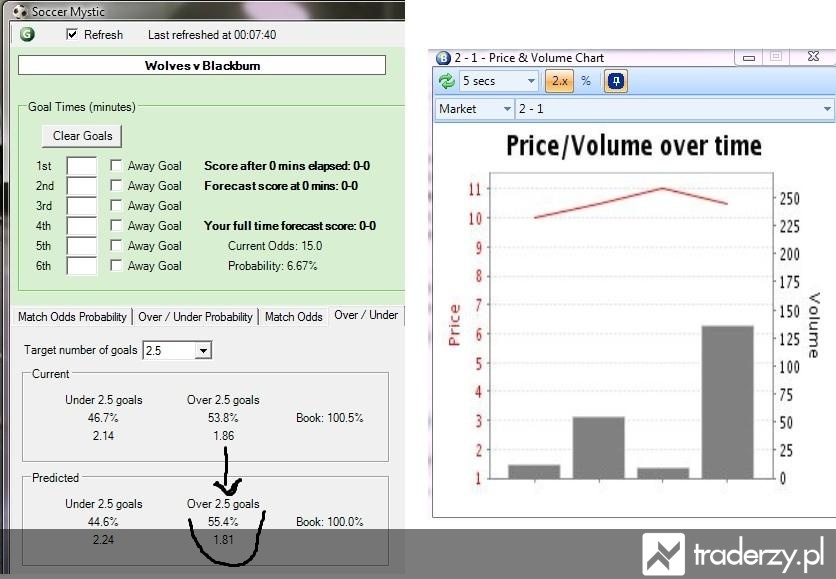This screenshot has height=579, width=836.
Task: Tick Away Goal for the 2nd goal
Action: (x=116, y=185)
